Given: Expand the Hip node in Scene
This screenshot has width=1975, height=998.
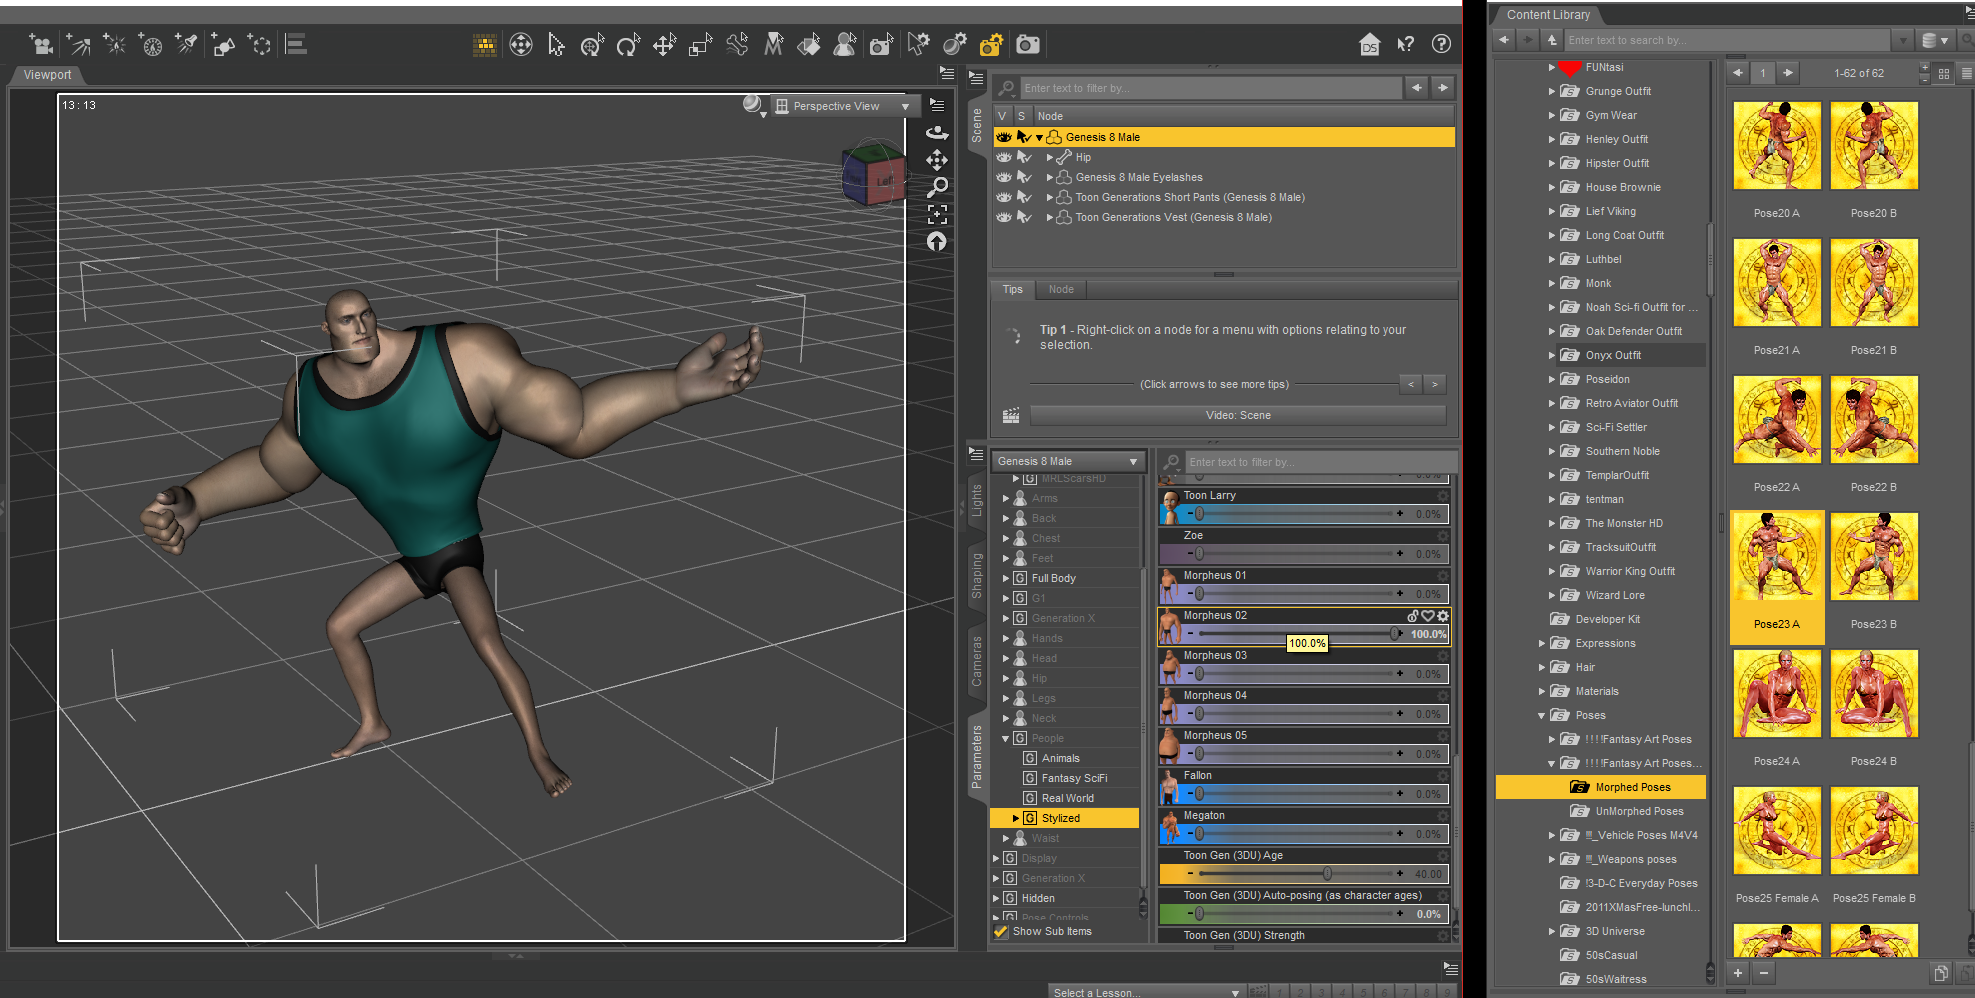Looking at the screenshot, I should [1049, 157].
